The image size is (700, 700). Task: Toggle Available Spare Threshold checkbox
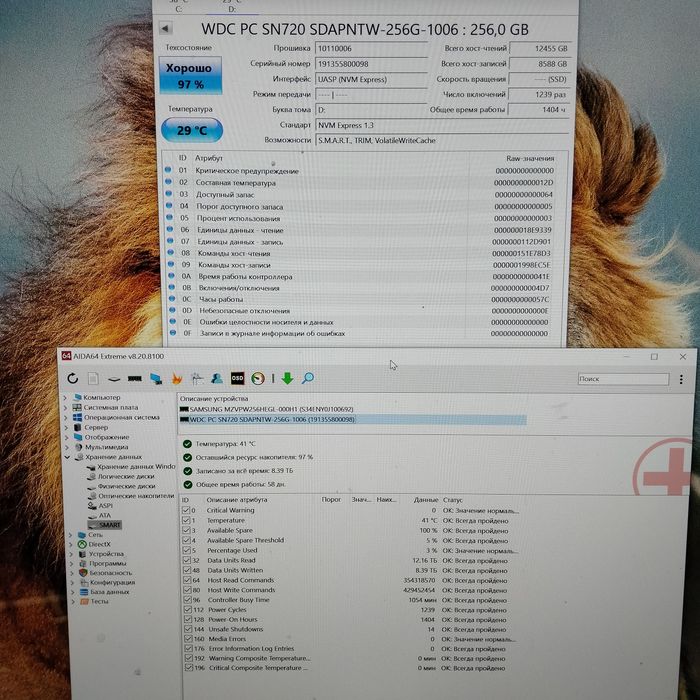(x=187, y=540)
